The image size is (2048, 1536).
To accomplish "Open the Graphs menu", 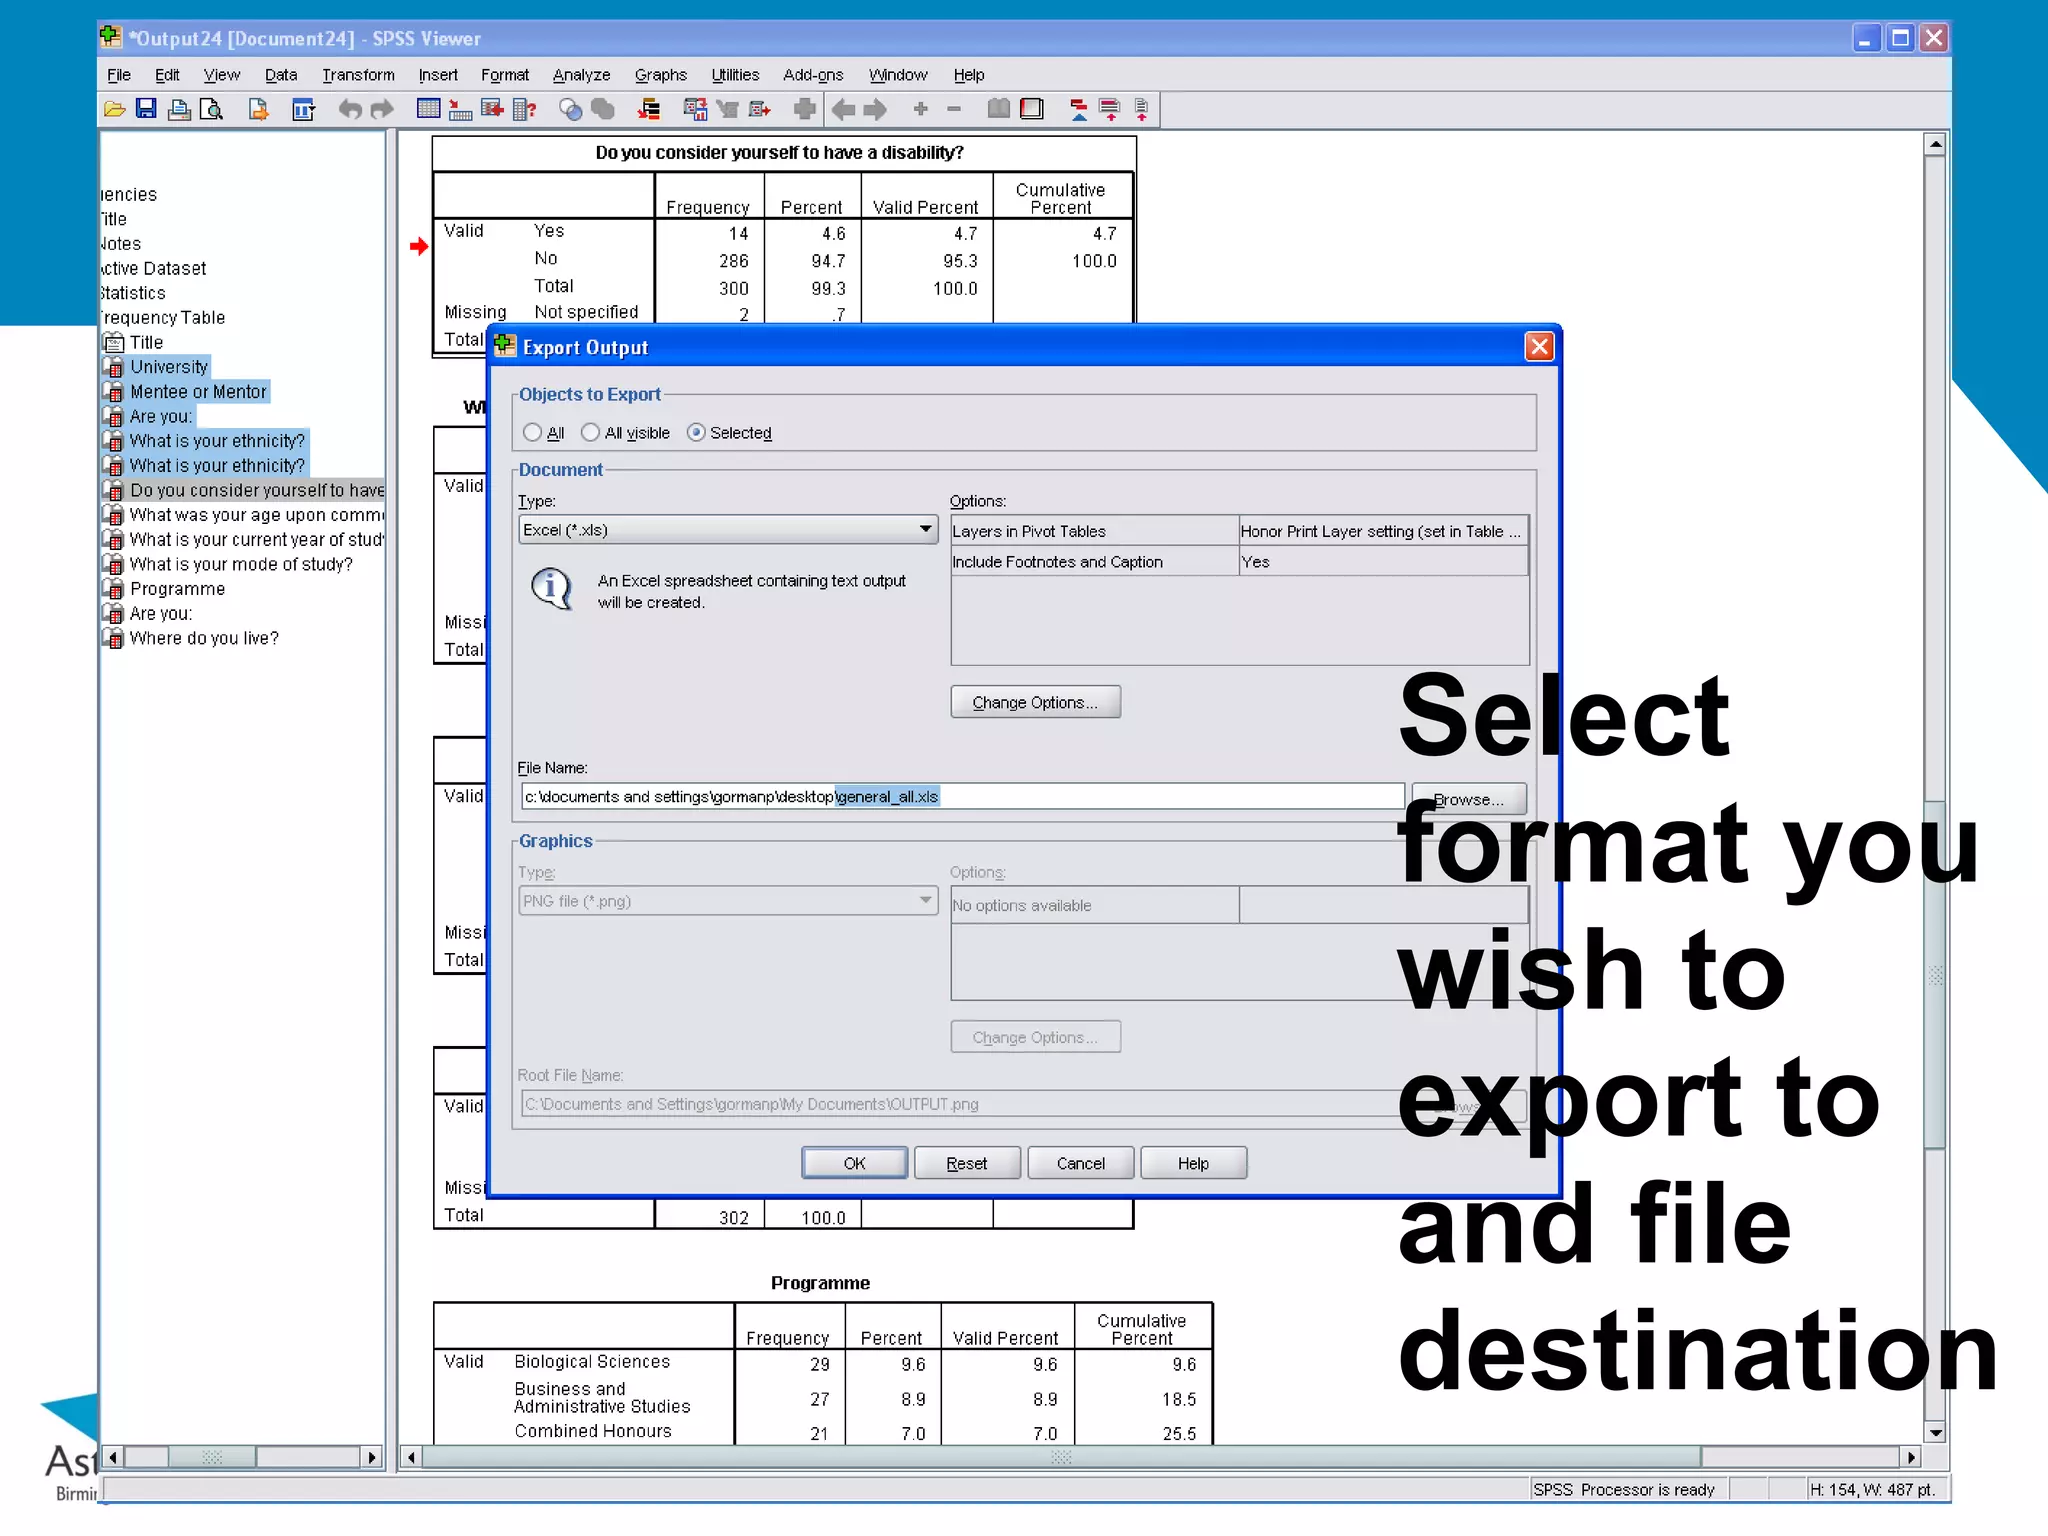I will (661, 75).
